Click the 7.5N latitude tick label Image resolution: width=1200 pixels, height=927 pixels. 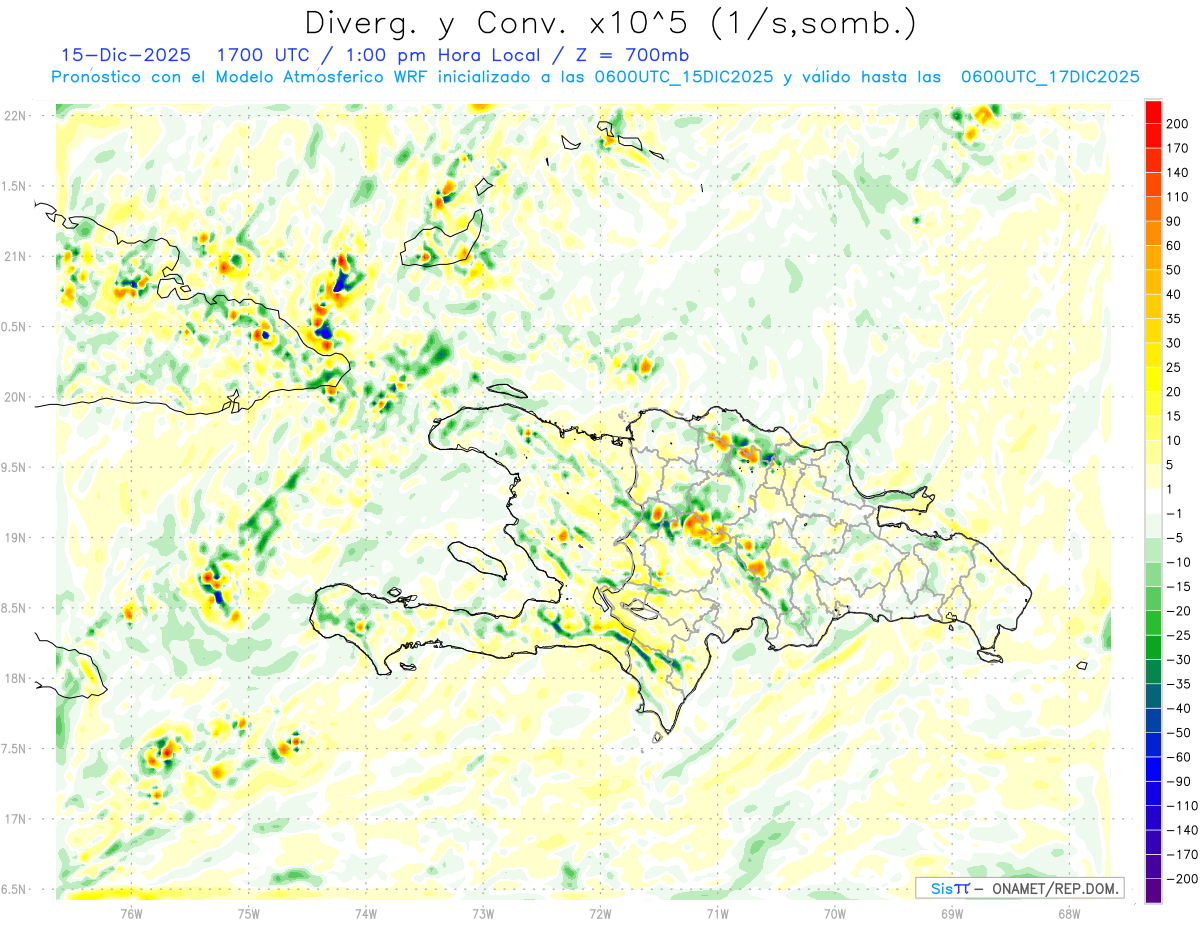pyautogui.click(x=15, y=750)
